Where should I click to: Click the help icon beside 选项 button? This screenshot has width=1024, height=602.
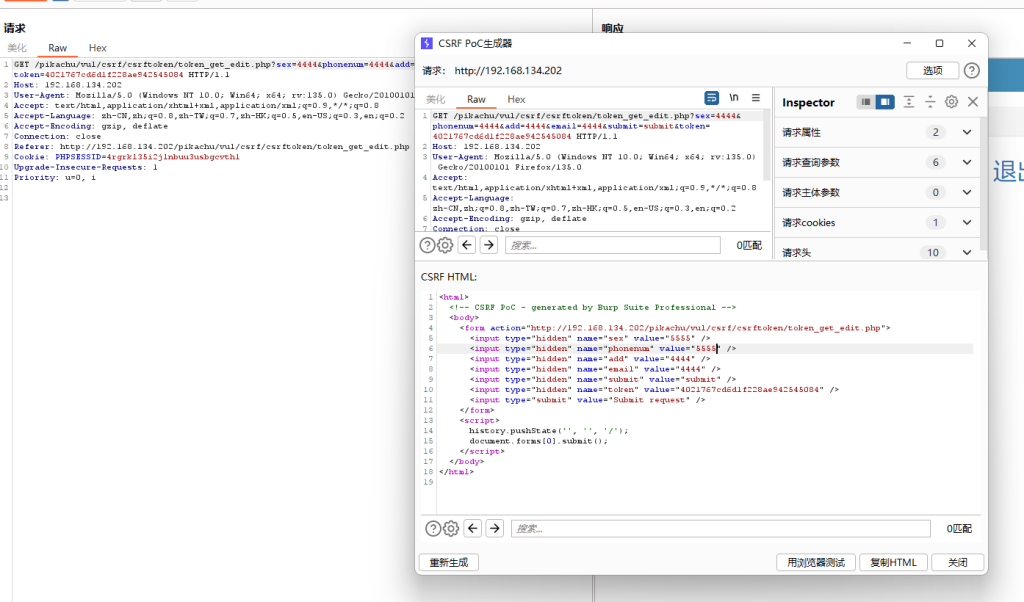coord(972,71)
